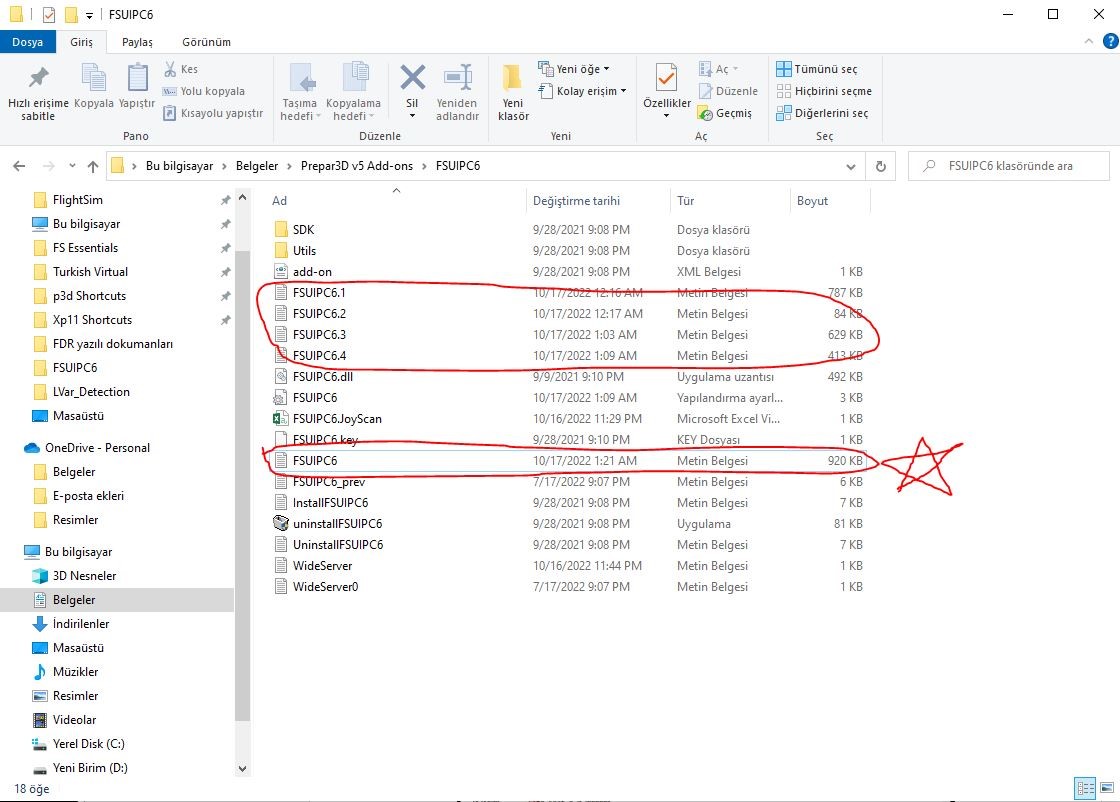The width and height of the screenshot is (1120, 802).
Task: Open Quick Access Toolbar customize dropdown
Action: click(89, 15)
